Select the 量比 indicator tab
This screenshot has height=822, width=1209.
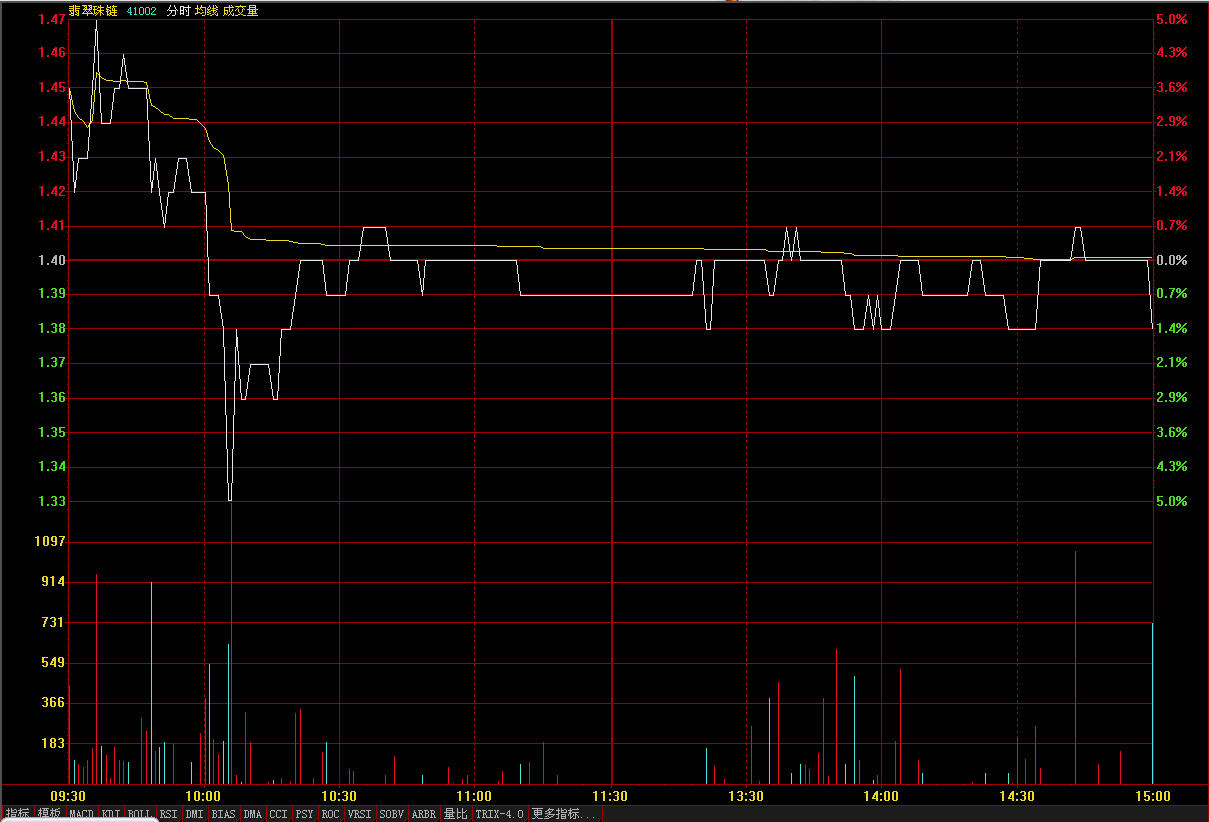coord(455,814)
